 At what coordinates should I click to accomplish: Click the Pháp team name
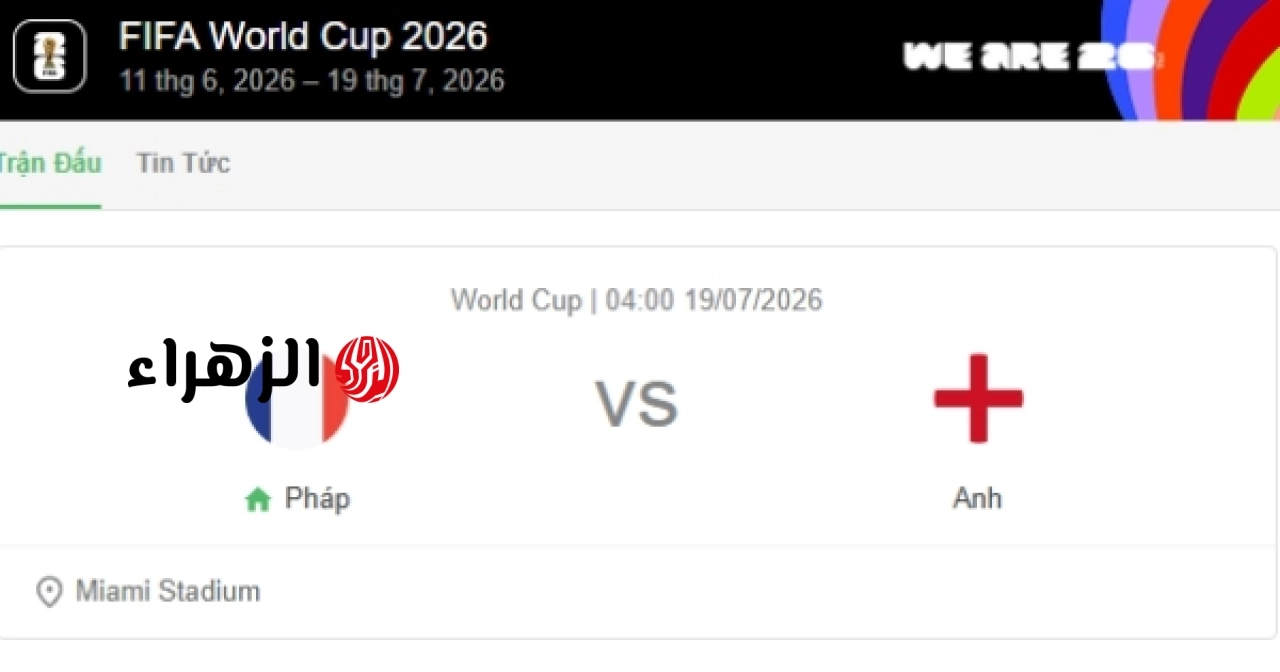(317, 499)
